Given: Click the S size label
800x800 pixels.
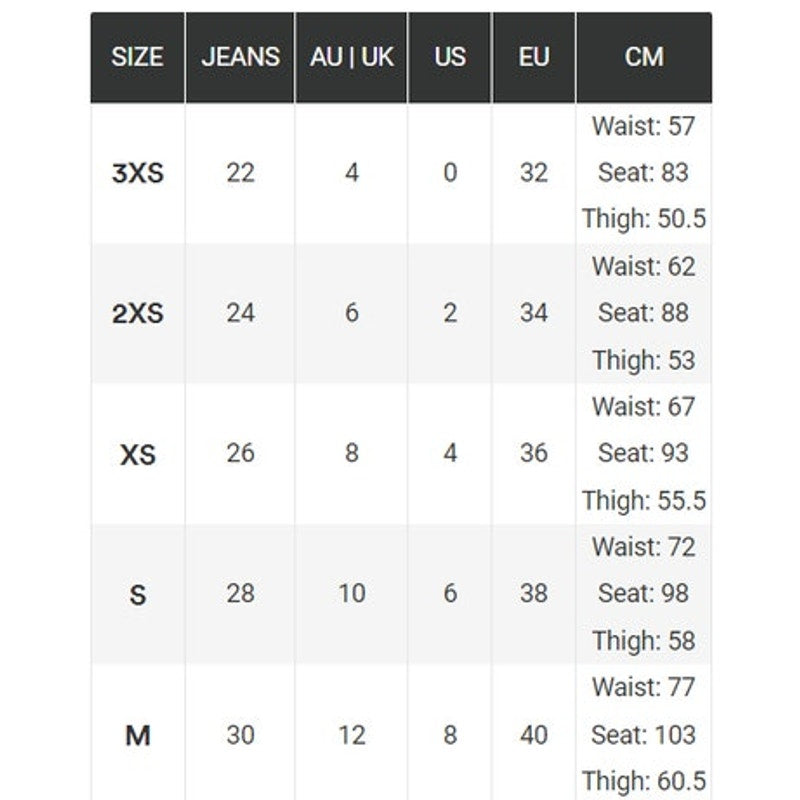Looking at the screenshot, I should tap(138, 595).
